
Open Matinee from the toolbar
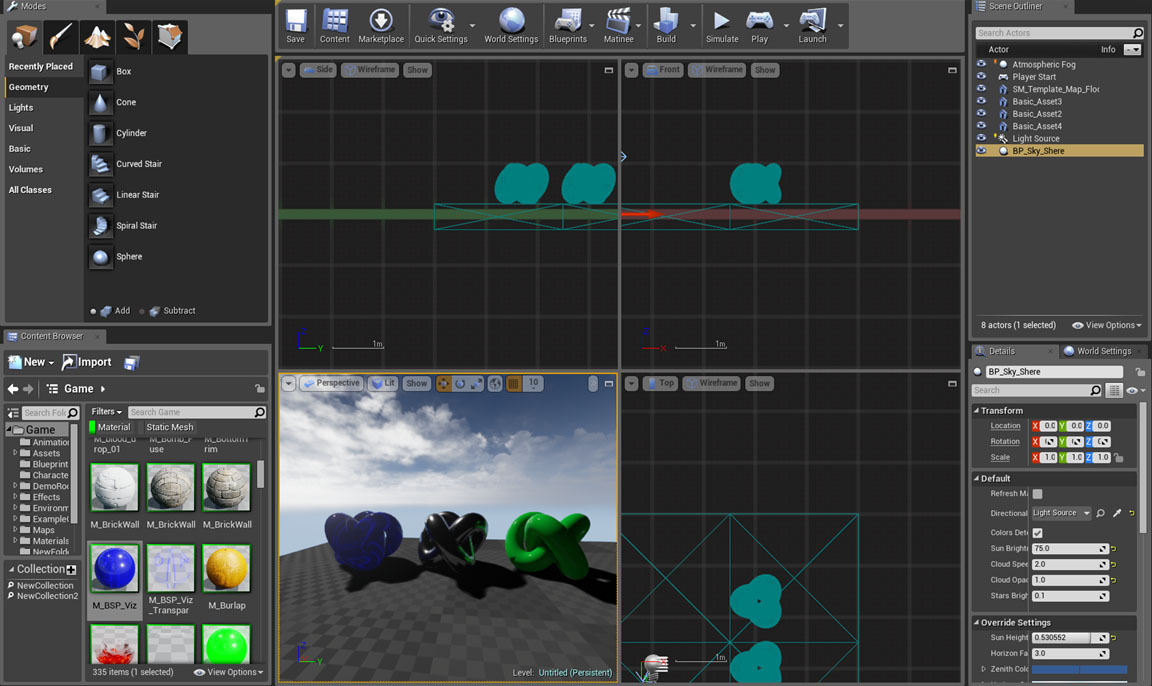click(620, 22)
